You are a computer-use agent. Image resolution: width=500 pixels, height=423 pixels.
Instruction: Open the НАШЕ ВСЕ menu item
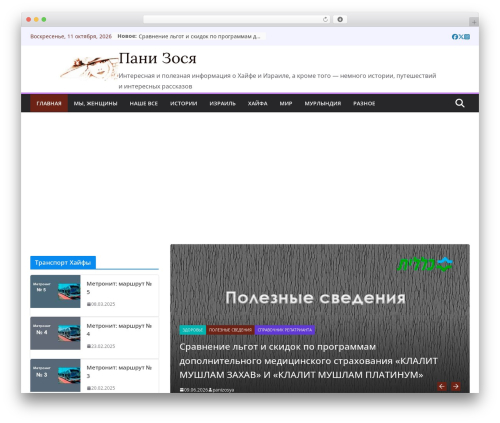(x=144, y=103)
